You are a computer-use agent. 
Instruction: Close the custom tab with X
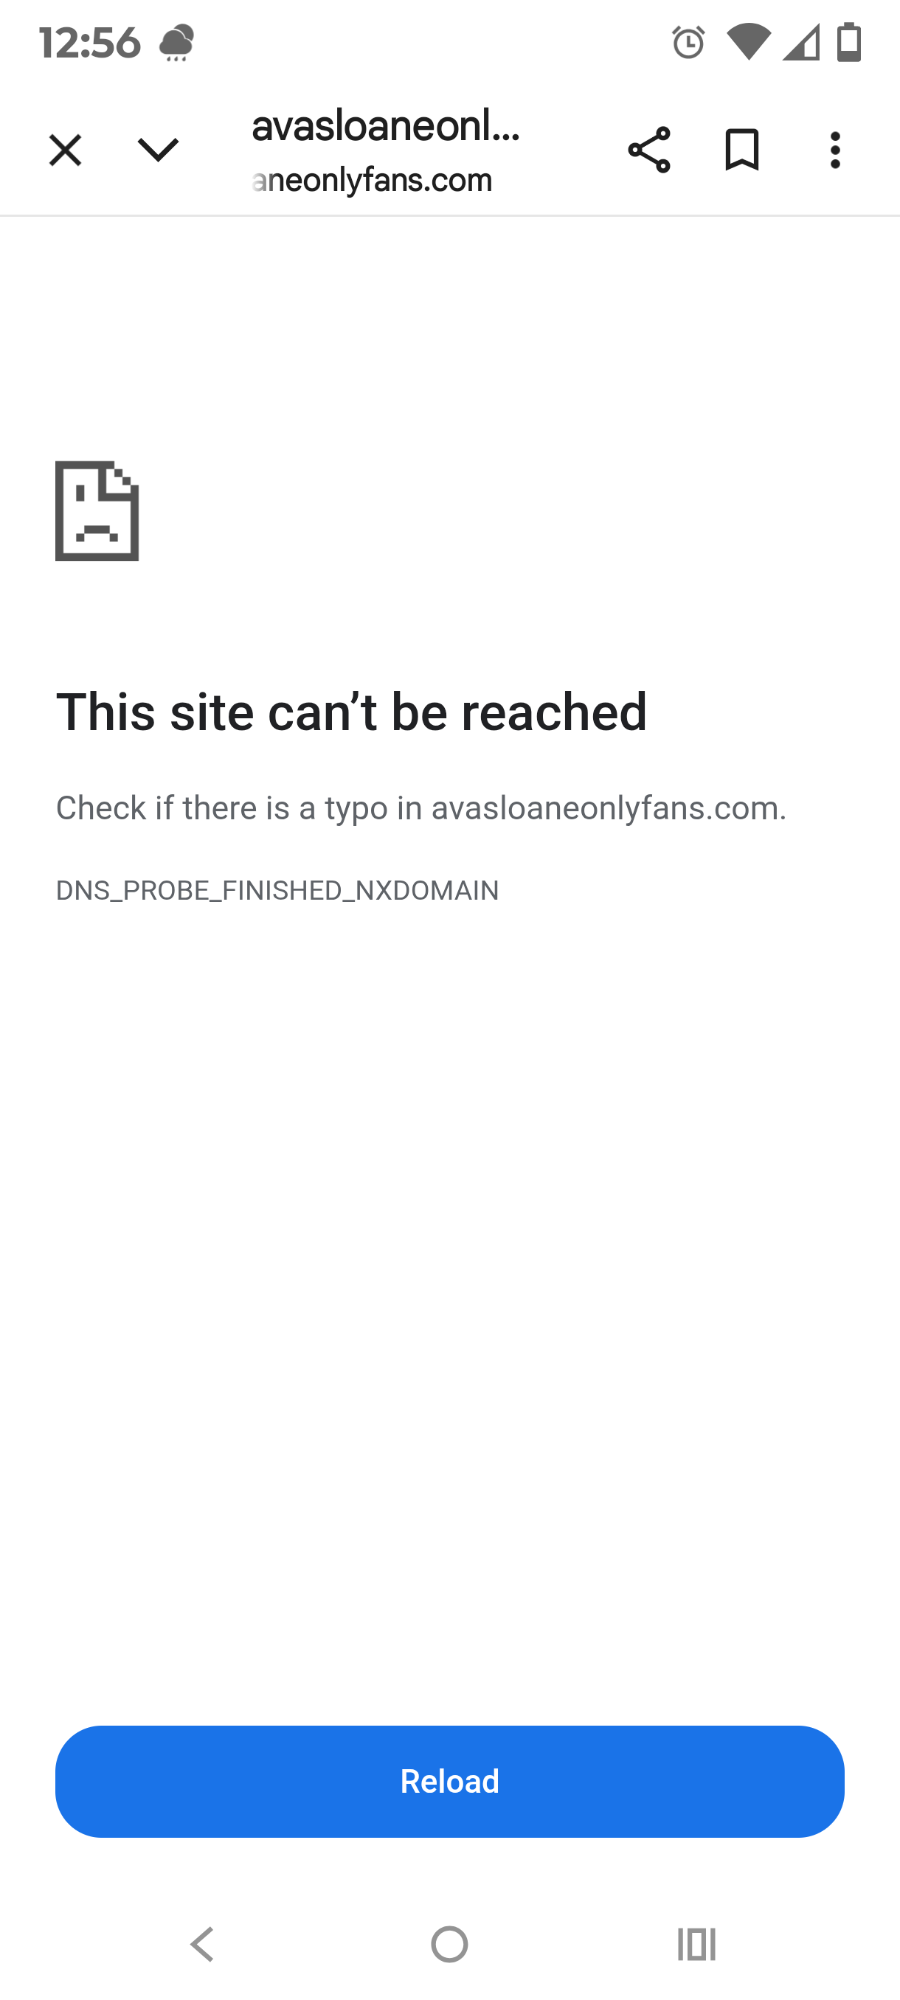click(x=65, y=151)
